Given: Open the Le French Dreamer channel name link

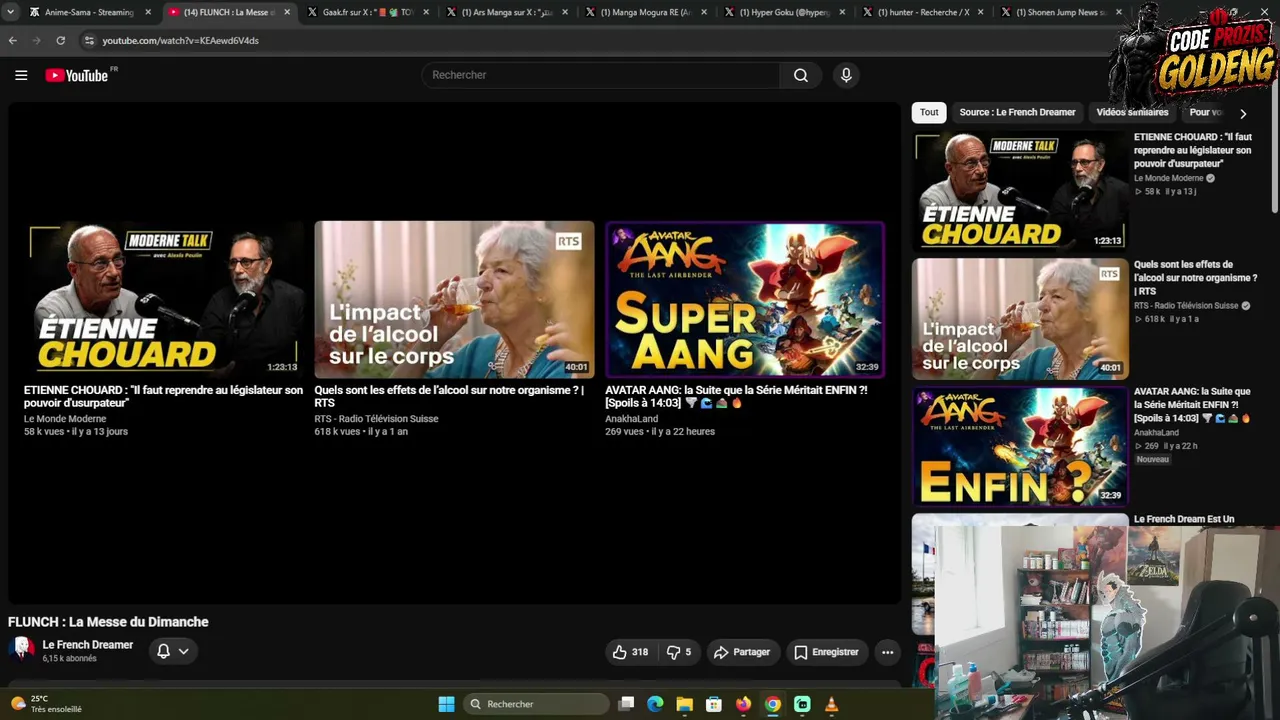Looking at the screenshot, I should [88, 645].
